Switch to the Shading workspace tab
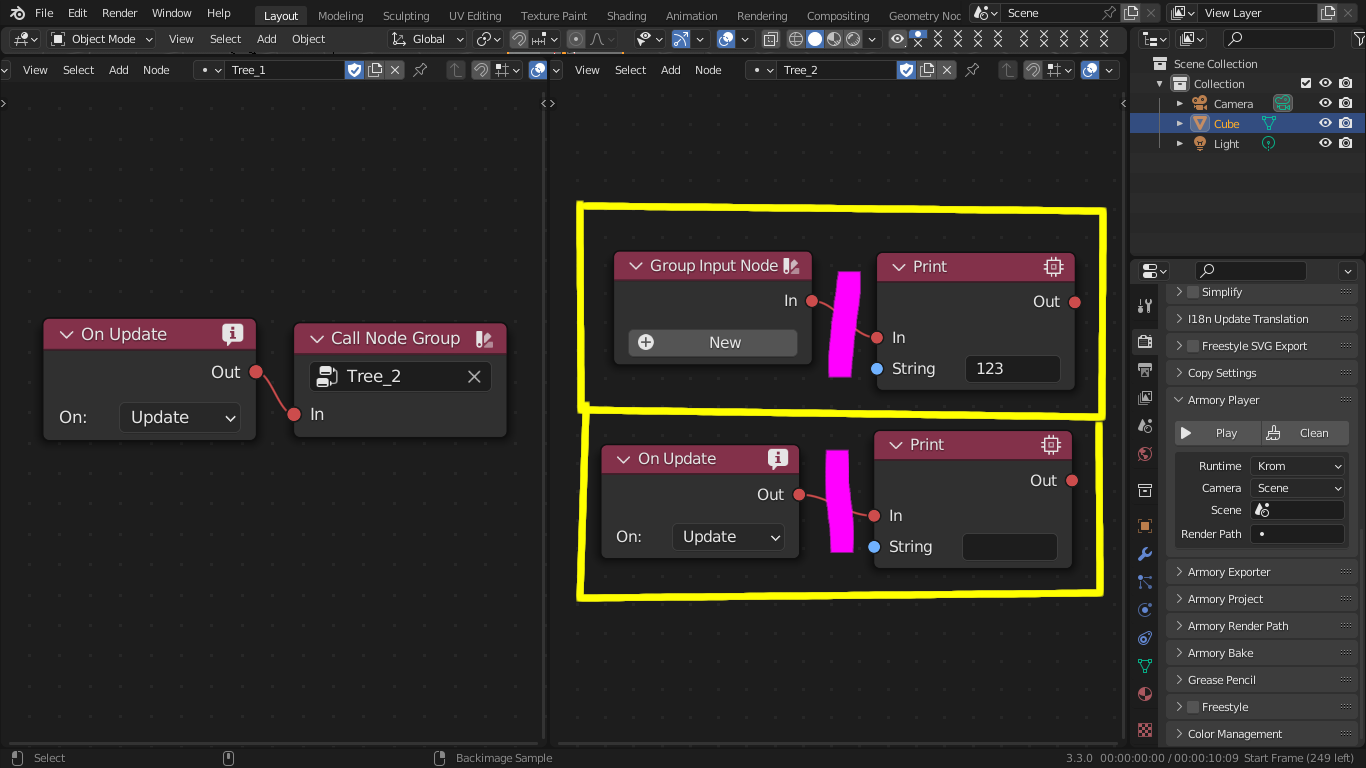This screenshot has height=768, width=1366. [626, 15]
